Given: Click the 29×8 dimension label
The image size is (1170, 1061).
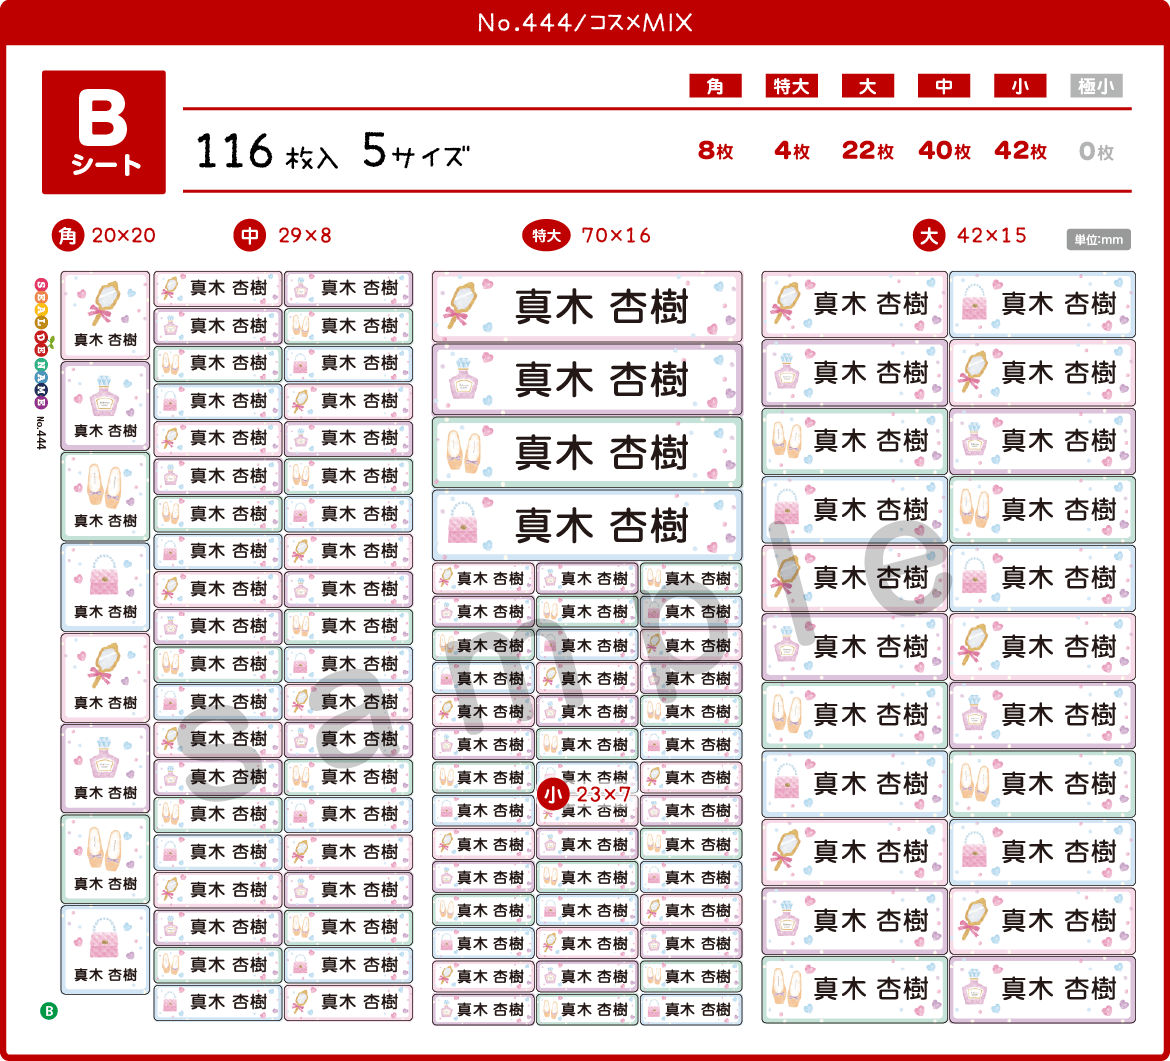Looking at the screenshot, I should click(305, 236).
